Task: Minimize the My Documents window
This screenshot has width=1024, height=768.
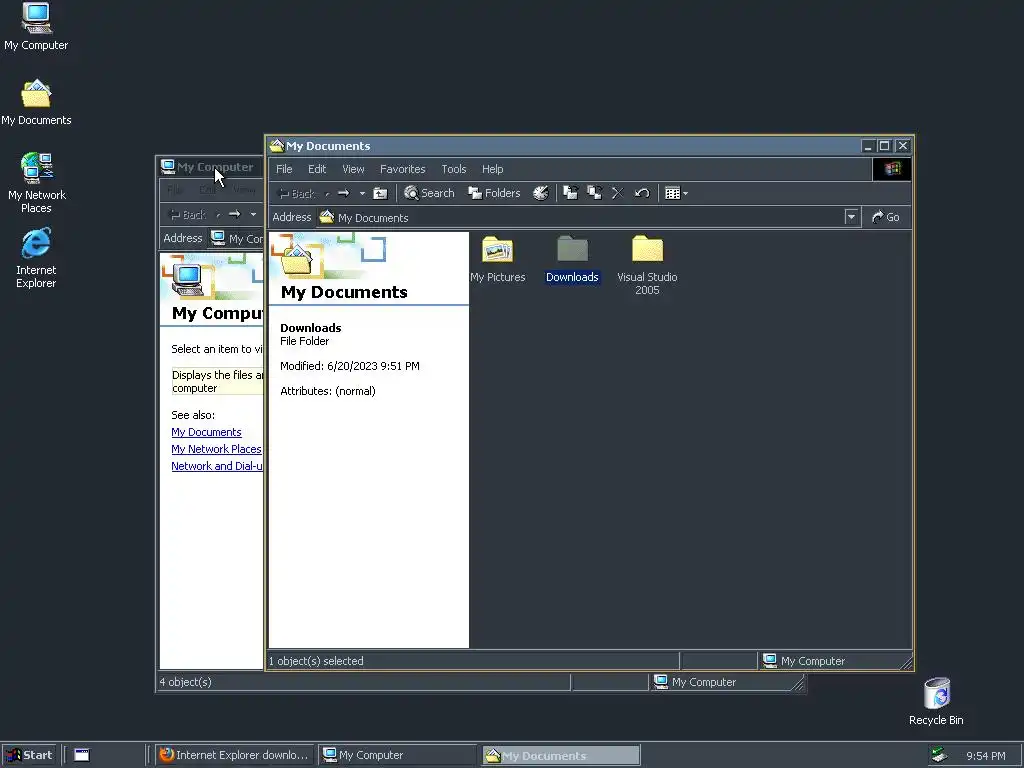Action: coord(868,146)
